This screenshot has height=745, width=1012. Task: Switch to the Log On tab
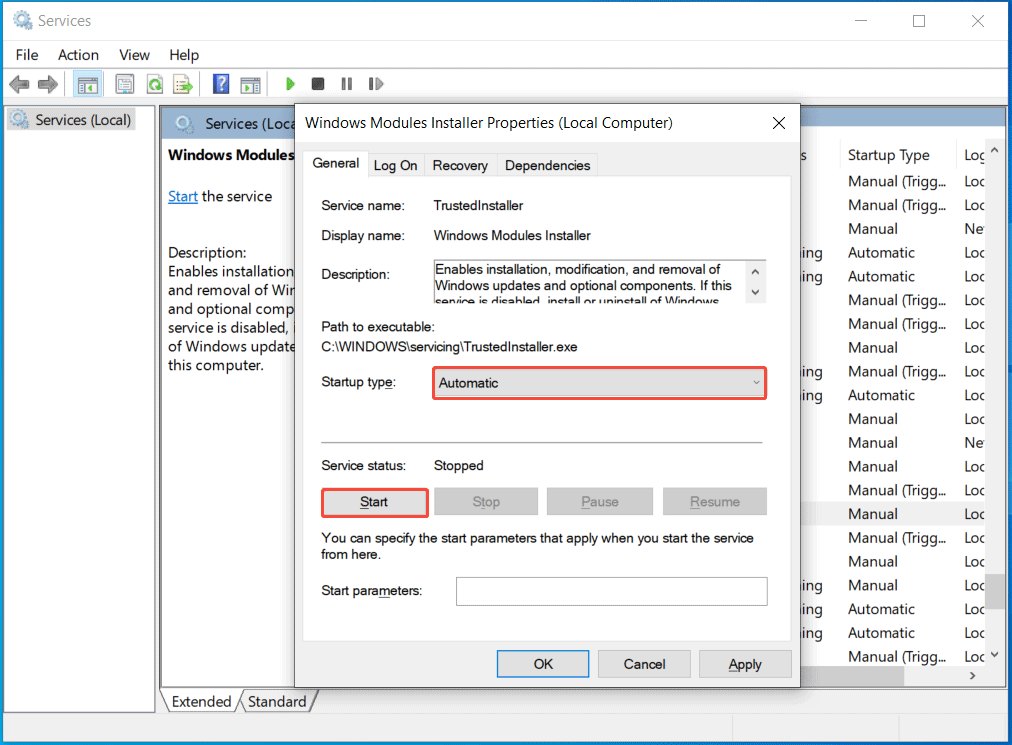pyautogui.click(x=396, y=164)
